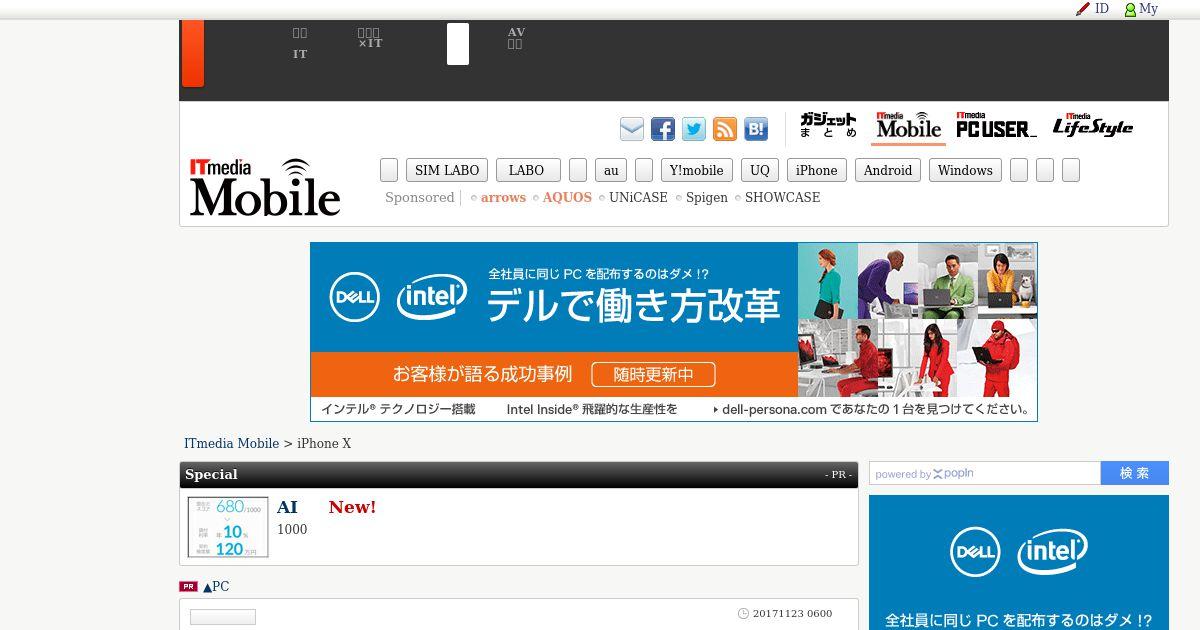Click blank button between LABO and au

578,170
